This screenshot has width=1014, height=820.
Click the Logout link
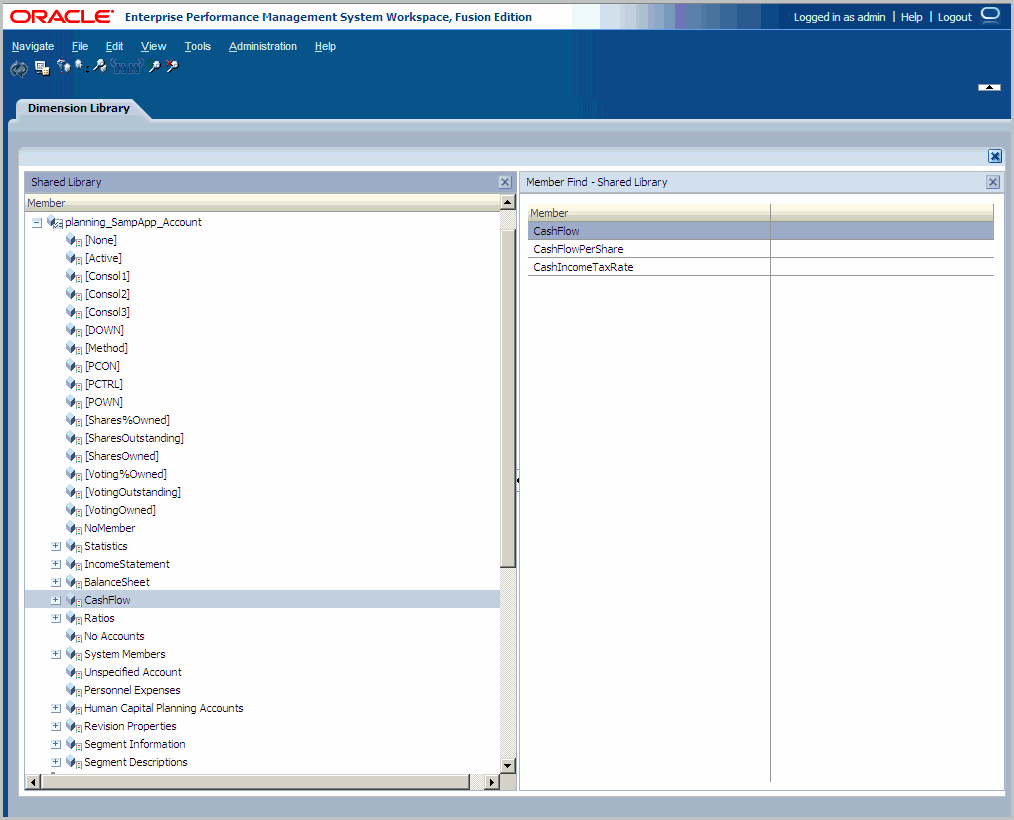click(x=955, y=17)
